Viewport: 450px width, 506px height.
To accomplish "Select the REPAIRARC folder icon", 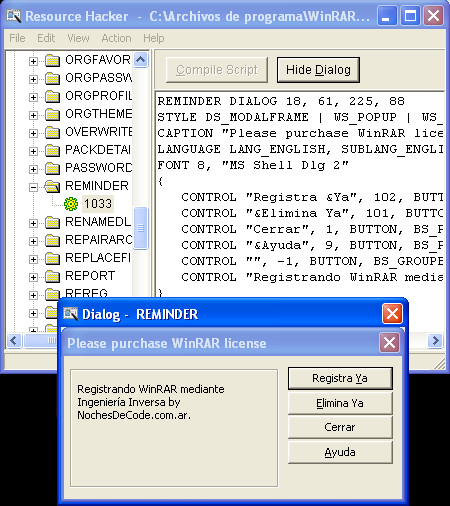I will (52, 240).
